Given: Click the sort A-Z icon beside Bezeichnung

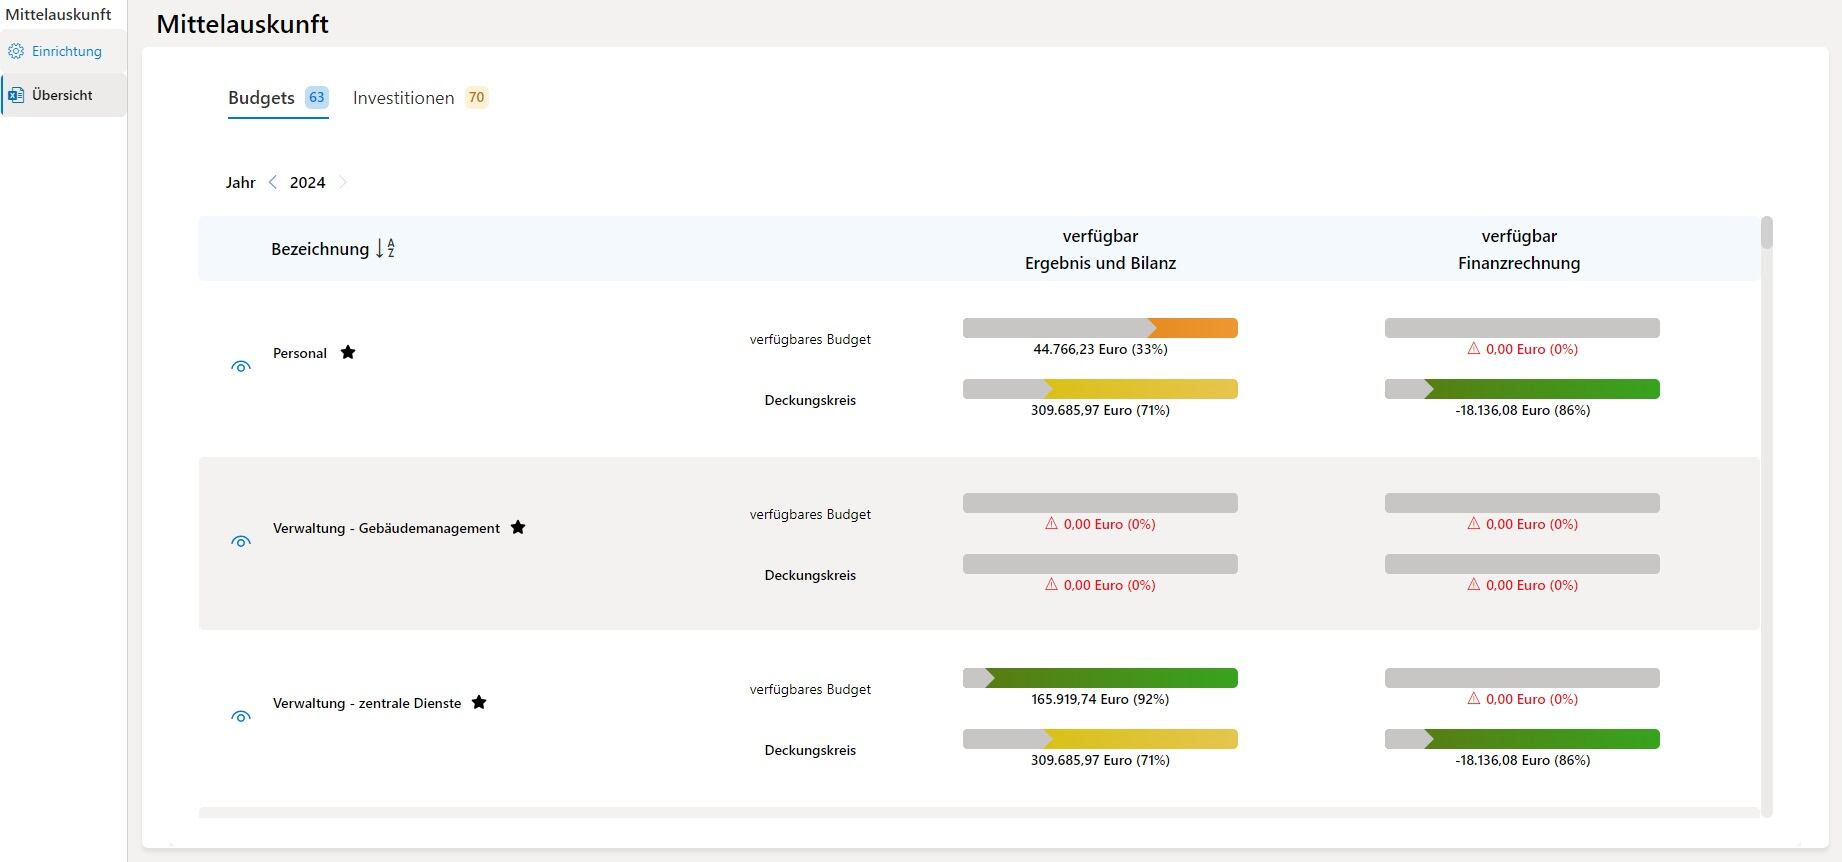Looking at the screenshot, I should [386, 249].
